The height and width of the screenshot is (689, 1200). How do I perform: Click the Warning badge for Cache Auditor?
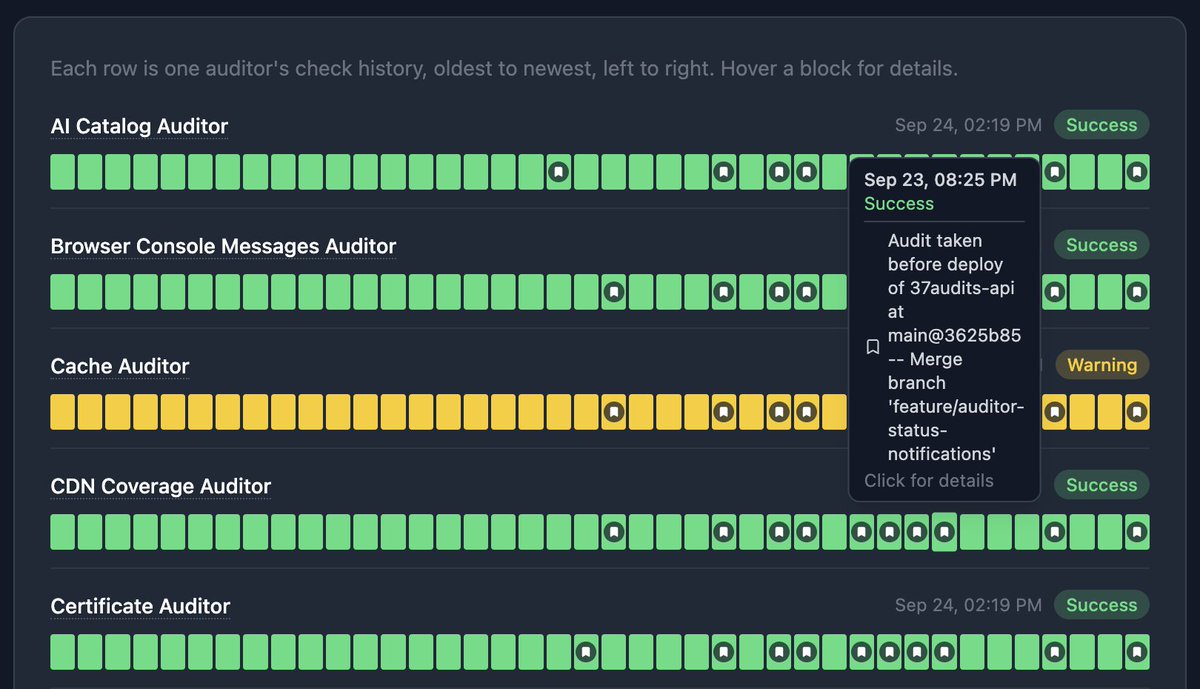click(x=1102, y=365)
